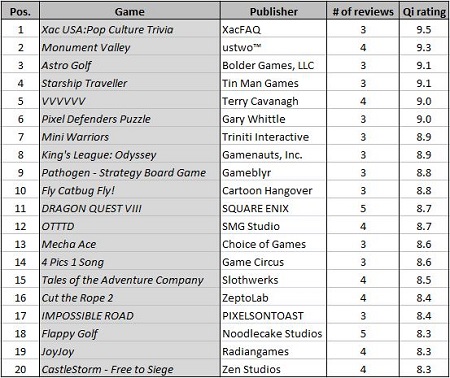Image resolution: width=450 pixels, height=378 pixels.
Task: Click the Cut the Rope 2 cell
Action: pos(130,298)
